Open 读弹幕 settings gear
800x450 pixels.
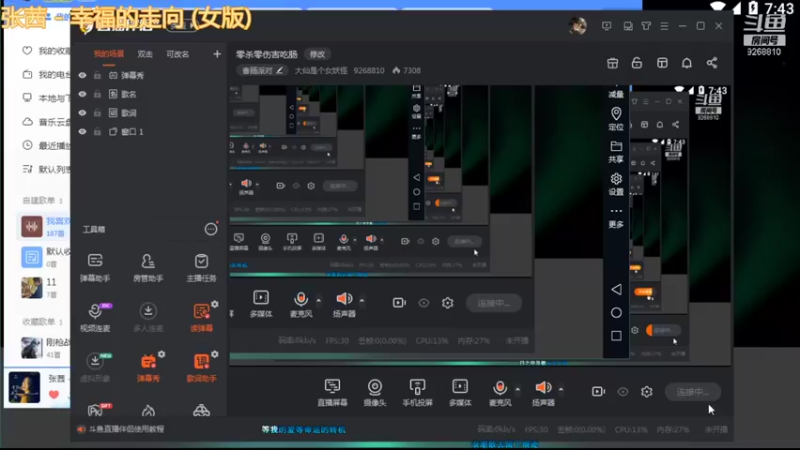pyautogui.click(x=215, y=304)
